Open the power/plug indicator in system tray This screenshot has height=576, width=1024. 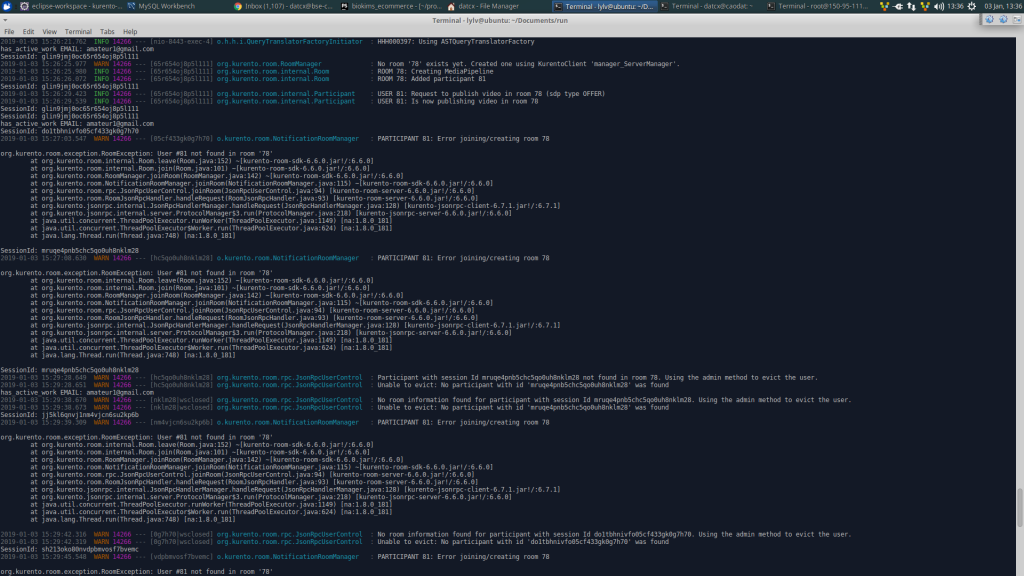(898, 6)
